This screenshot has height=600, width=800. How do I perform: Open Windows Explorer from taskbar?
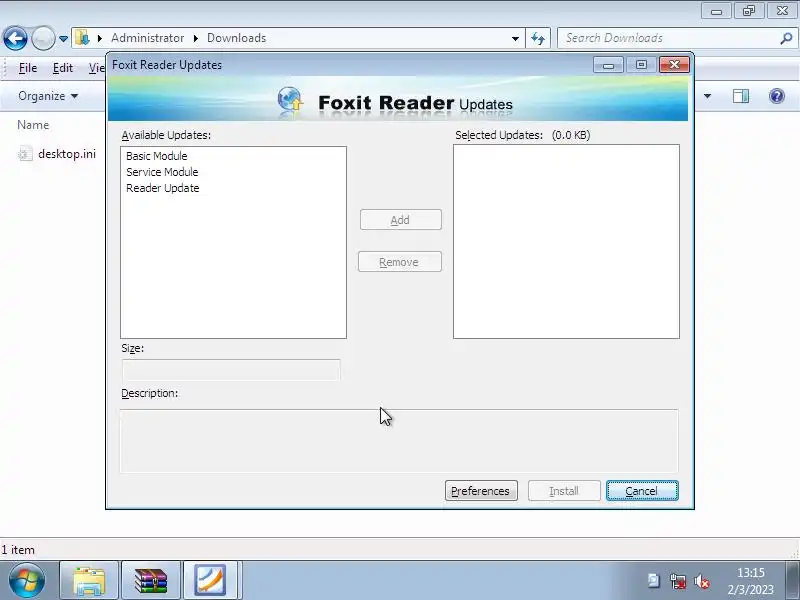click(89, 580)
